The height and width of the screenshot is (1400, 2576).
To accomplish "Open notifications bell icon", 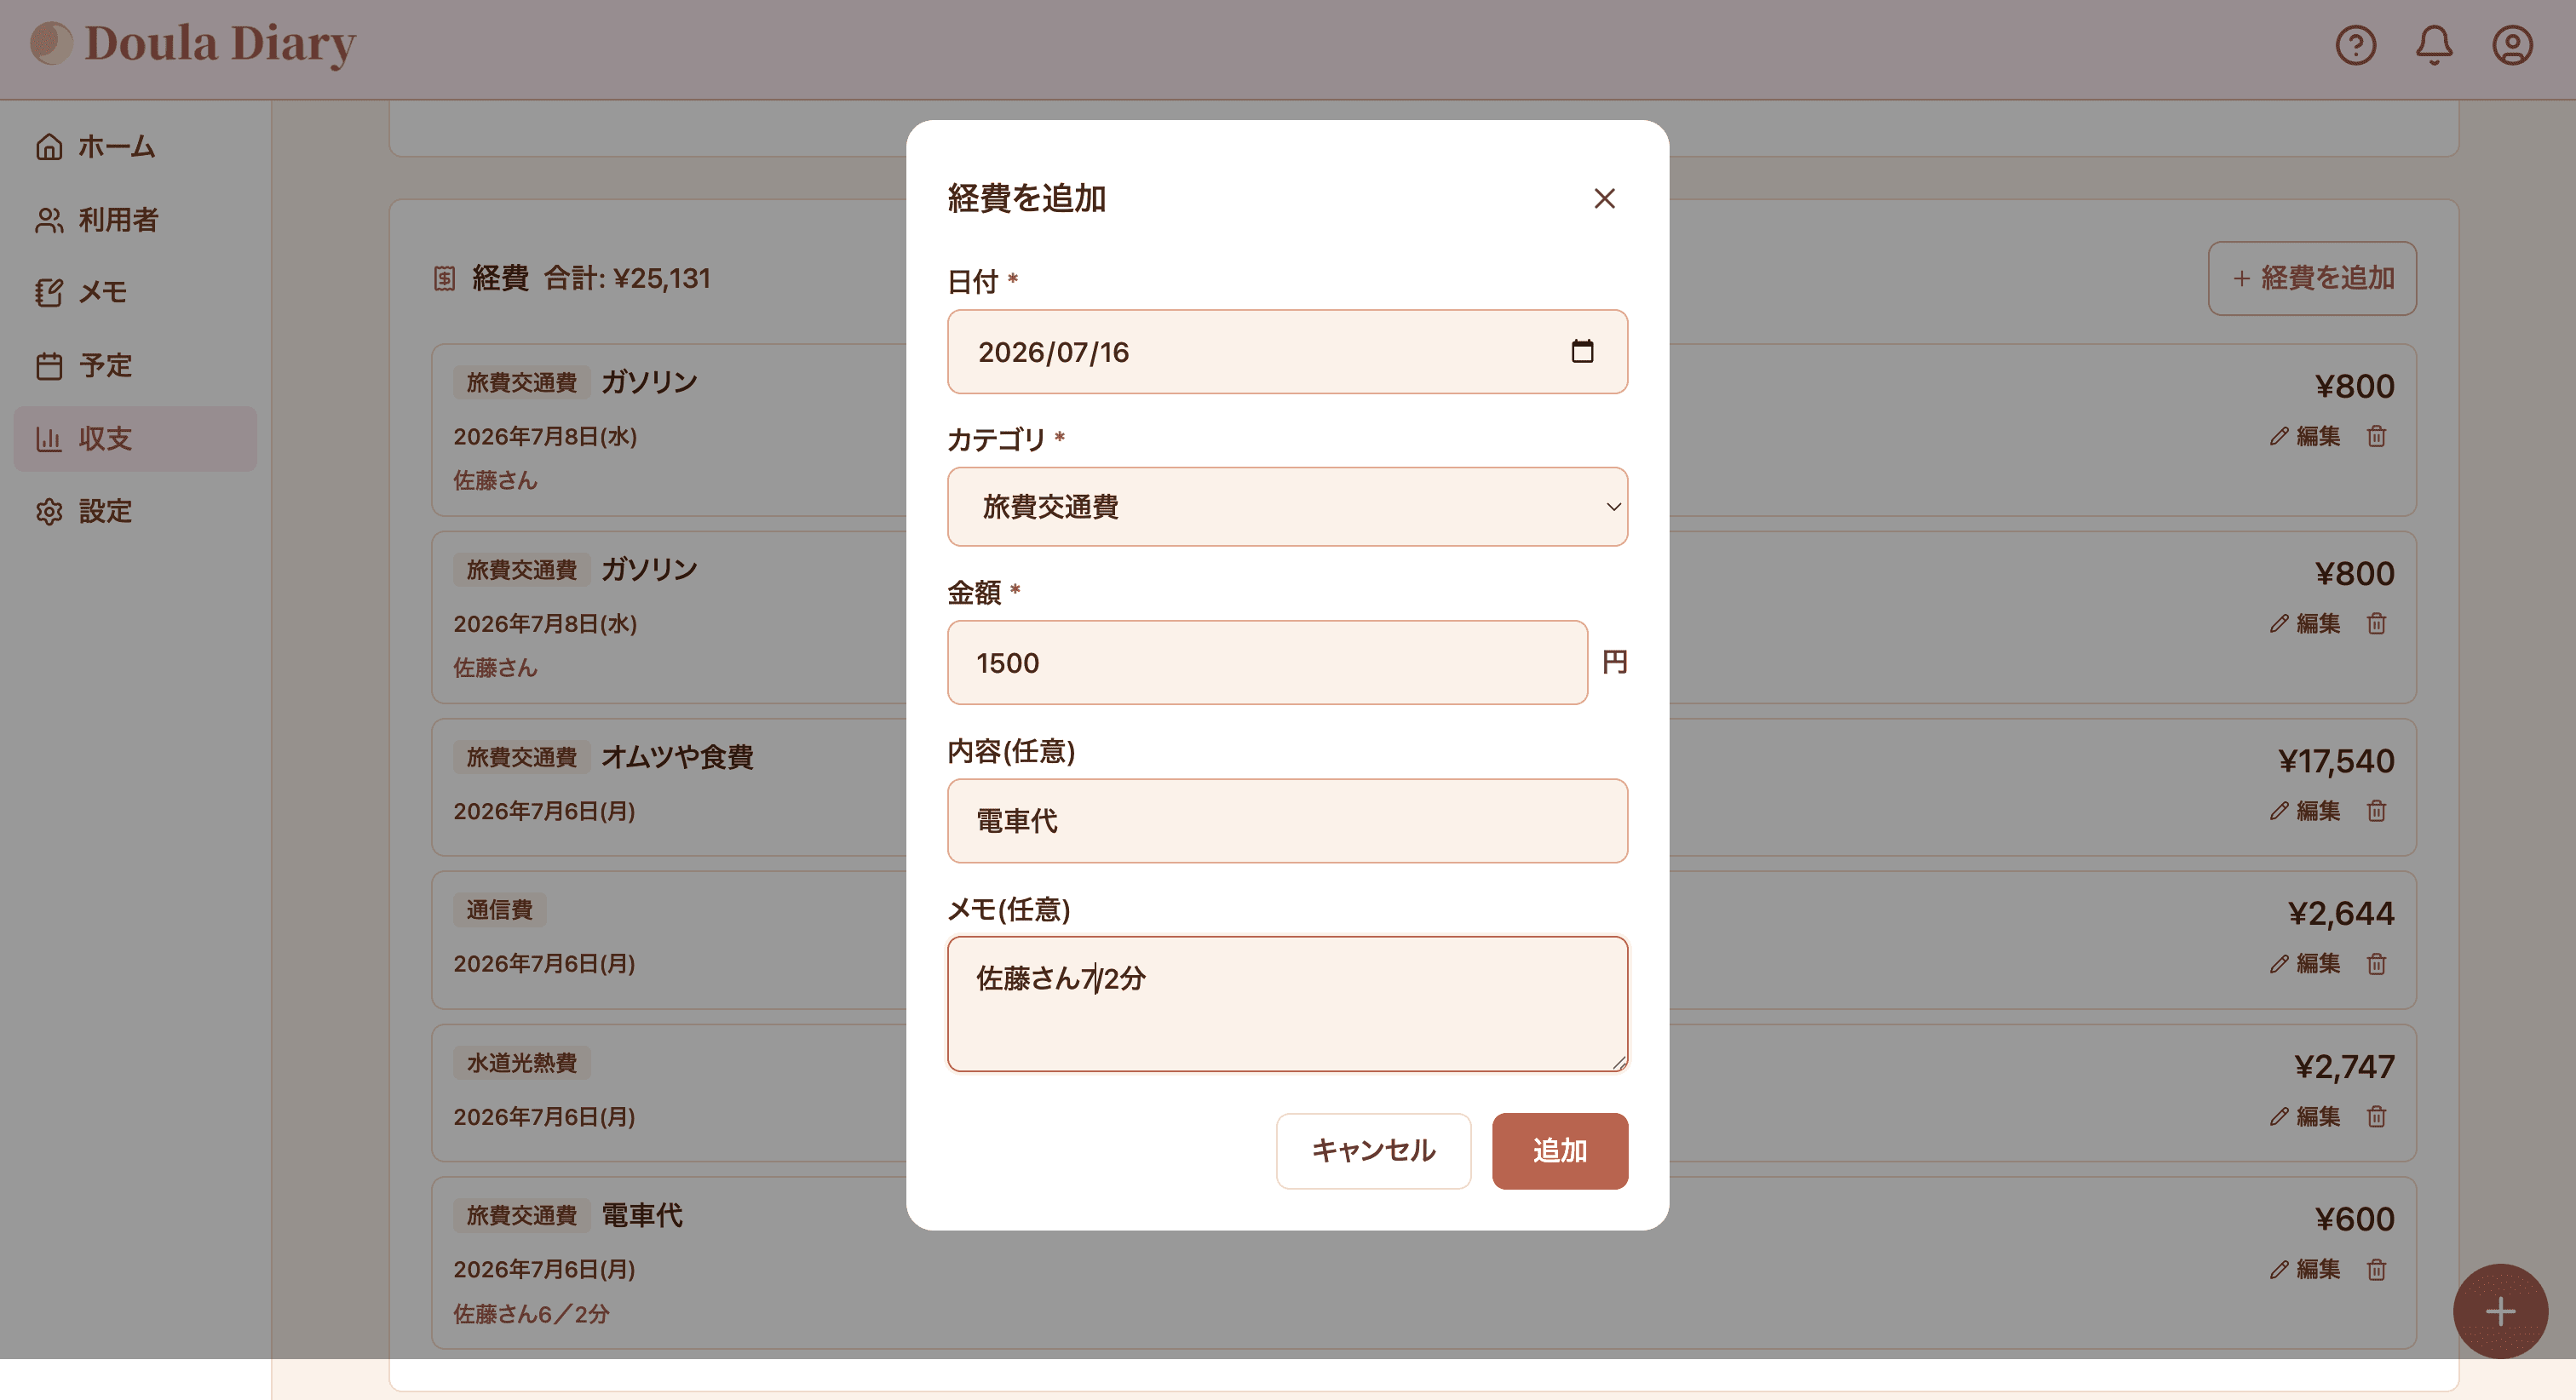I will 2434,45.
